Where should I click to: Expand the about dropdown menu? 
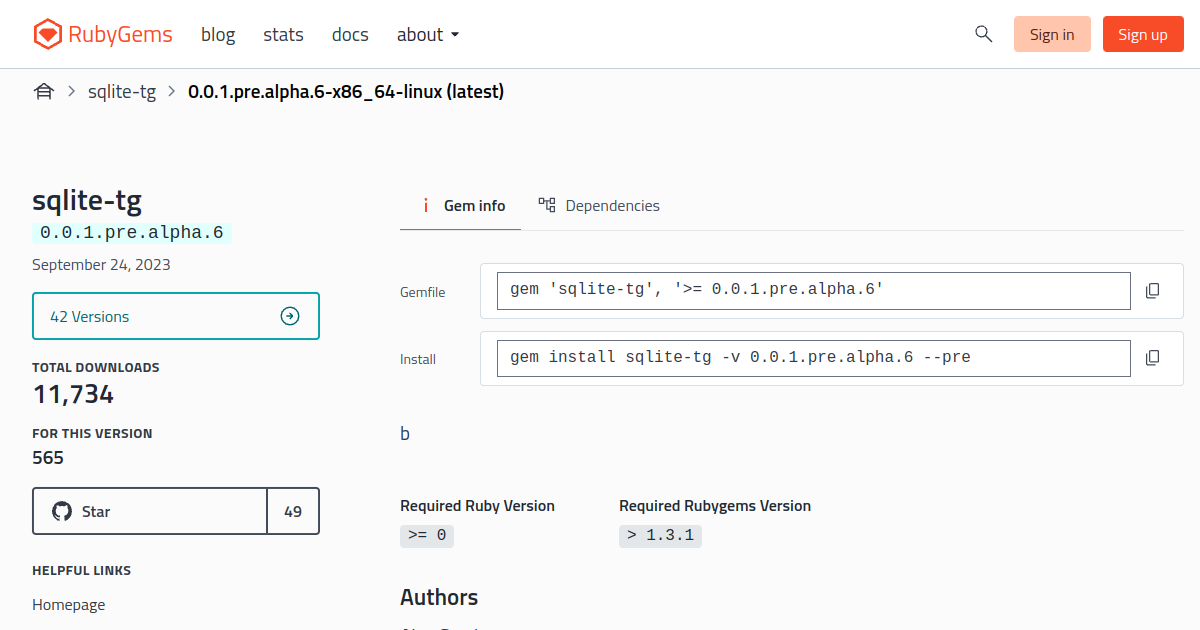click(x=428, y=35)
